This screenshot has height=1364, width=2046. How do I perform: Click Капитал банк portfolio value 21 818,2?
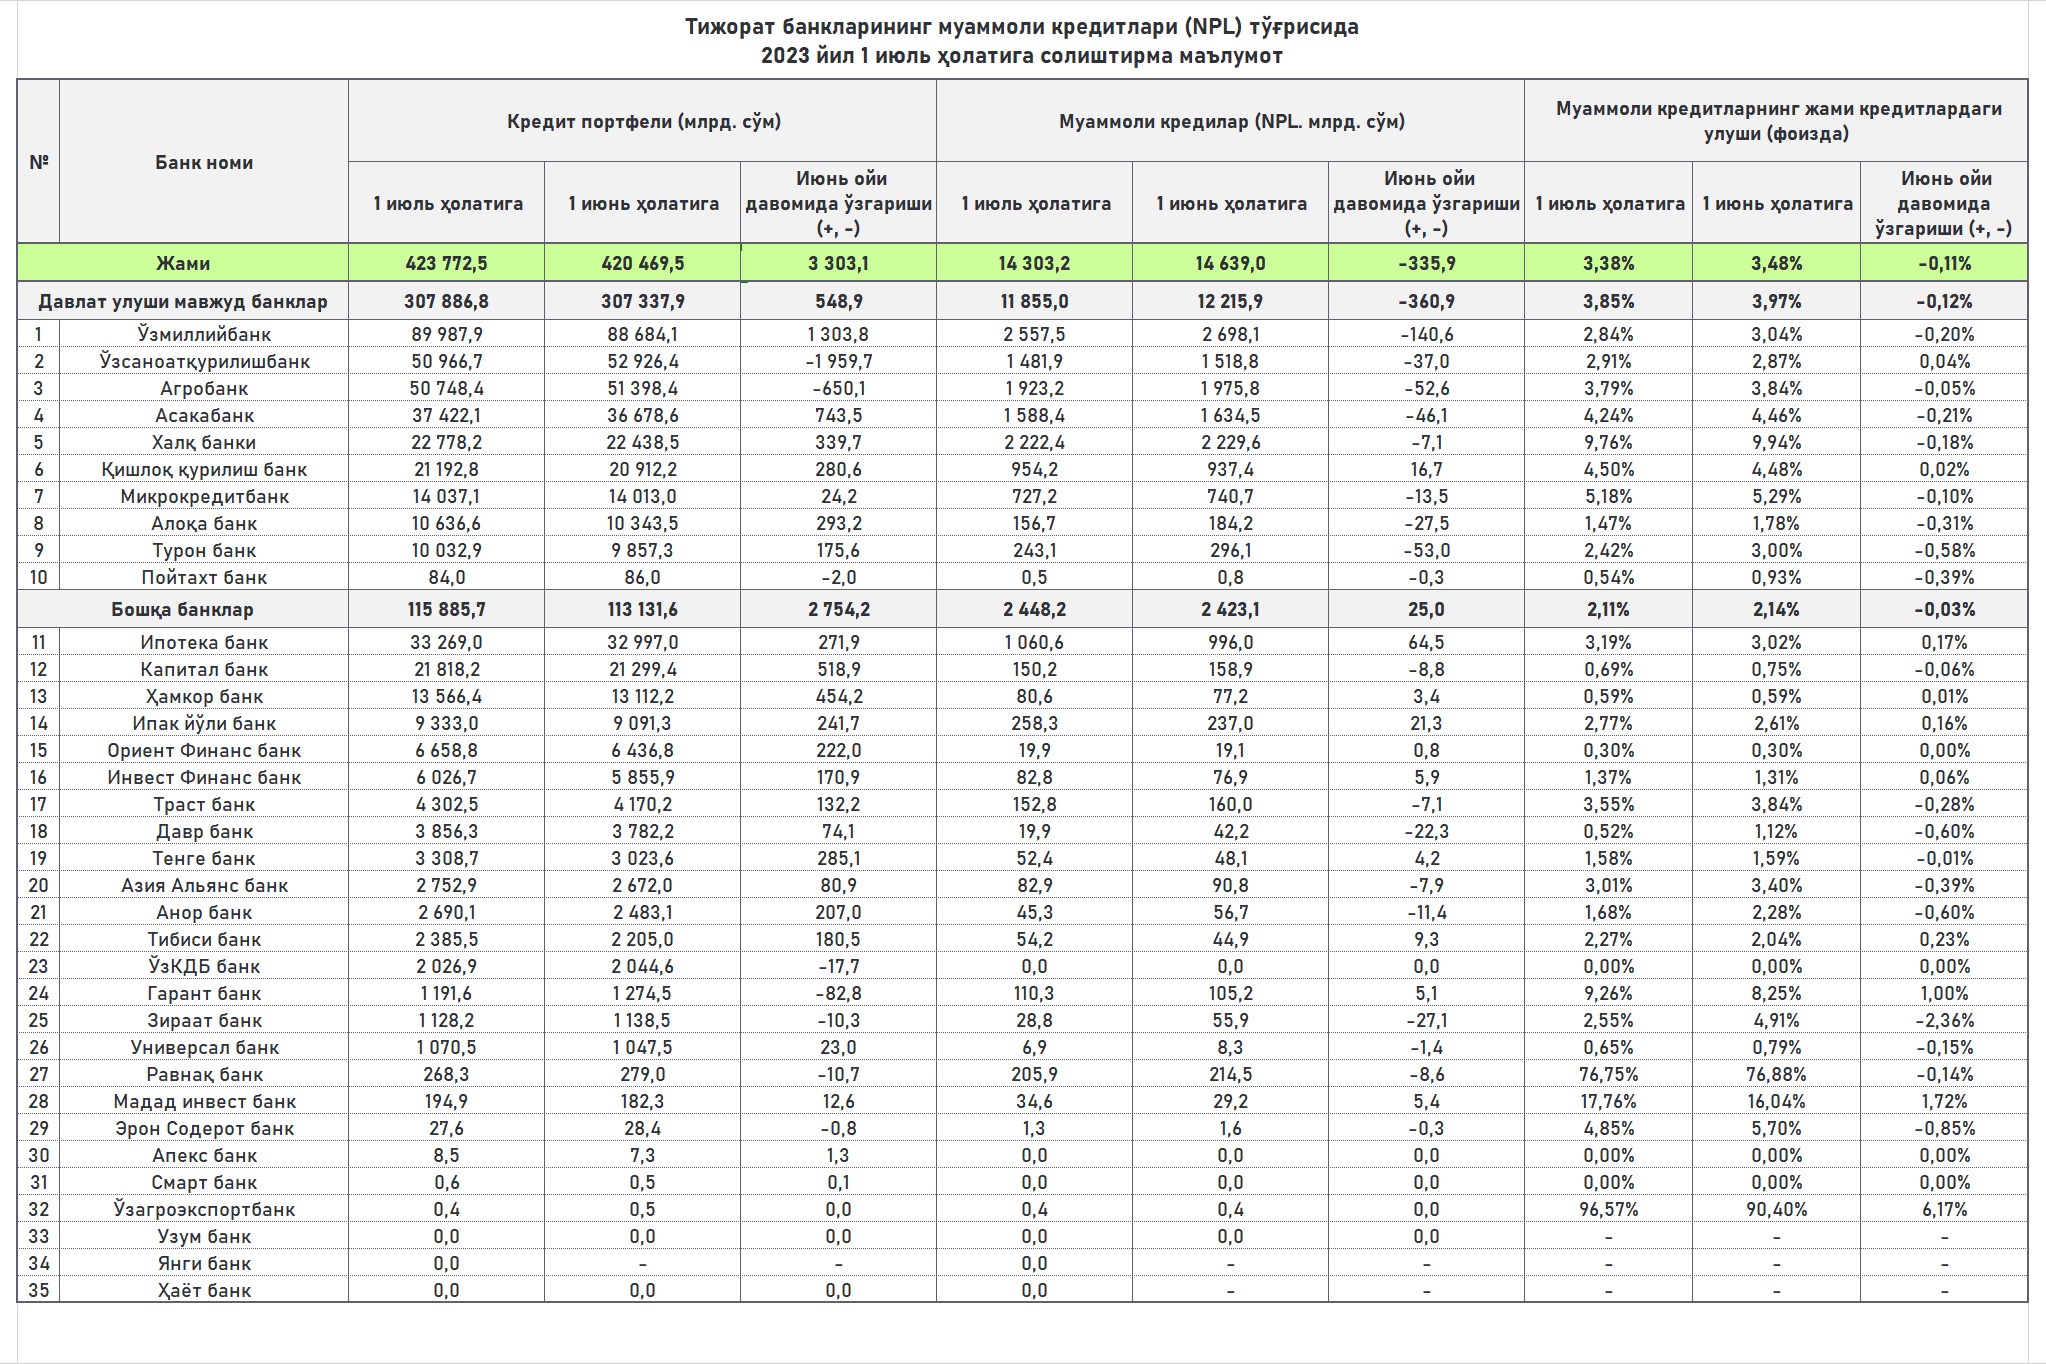(446, 669)
